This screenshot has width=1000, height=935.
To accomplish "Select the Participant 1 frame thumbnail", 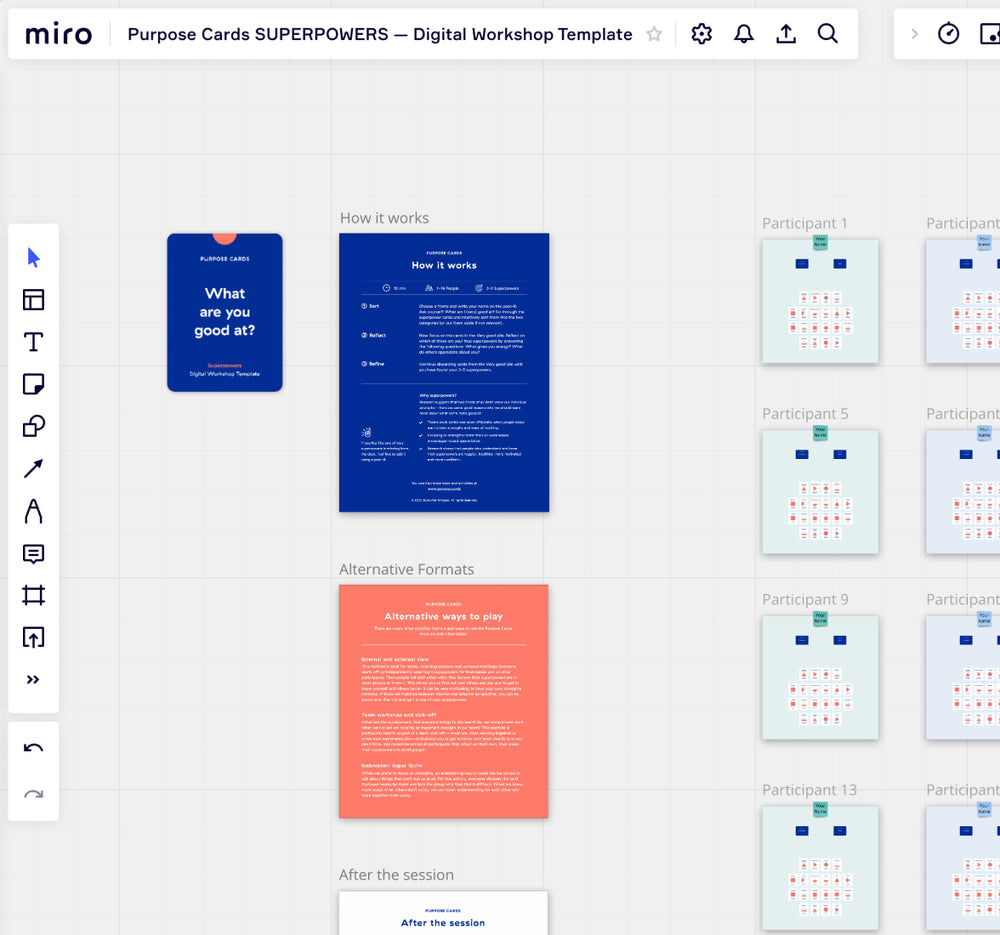I will pyautogui.click(x=819, y=301).
